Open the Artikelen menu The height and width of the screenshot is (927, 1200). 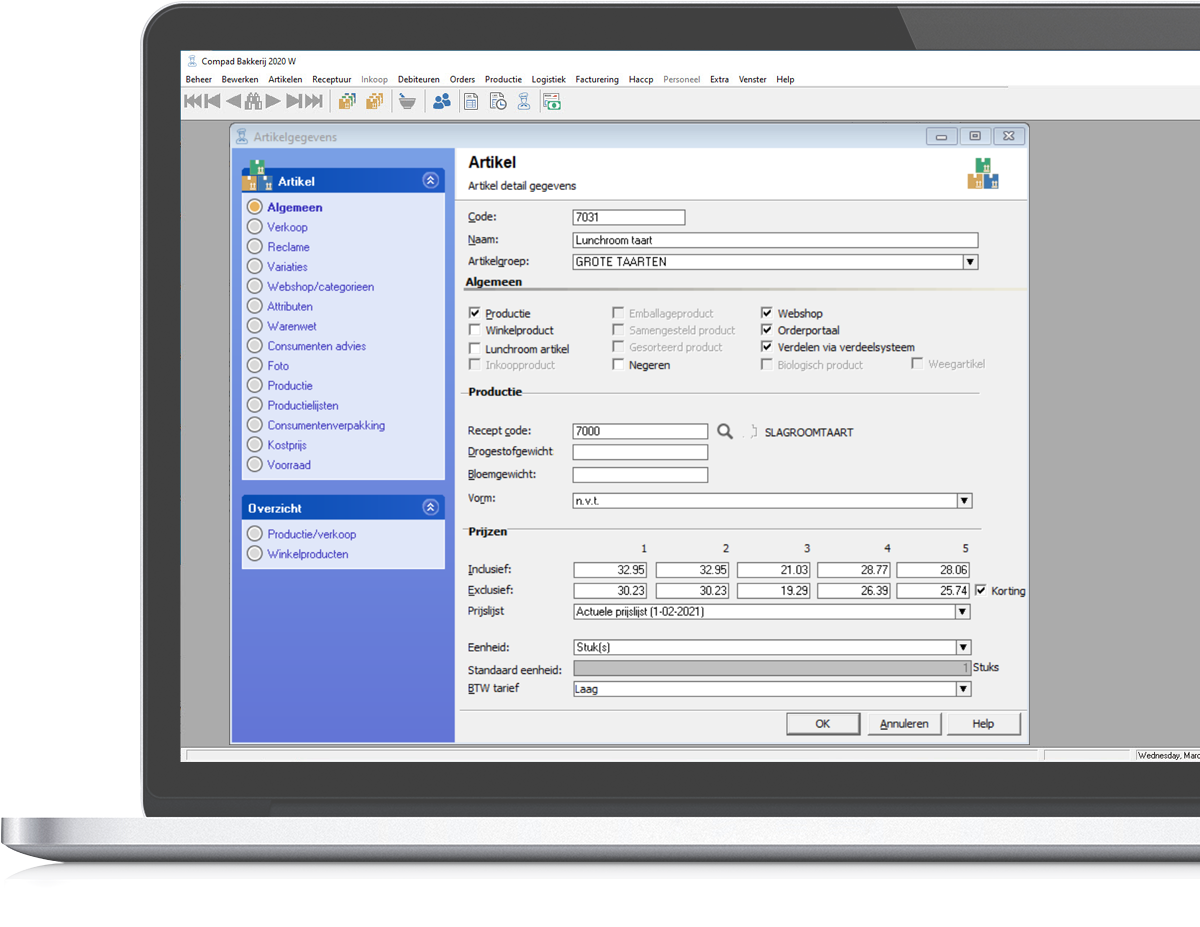point(285,79)
